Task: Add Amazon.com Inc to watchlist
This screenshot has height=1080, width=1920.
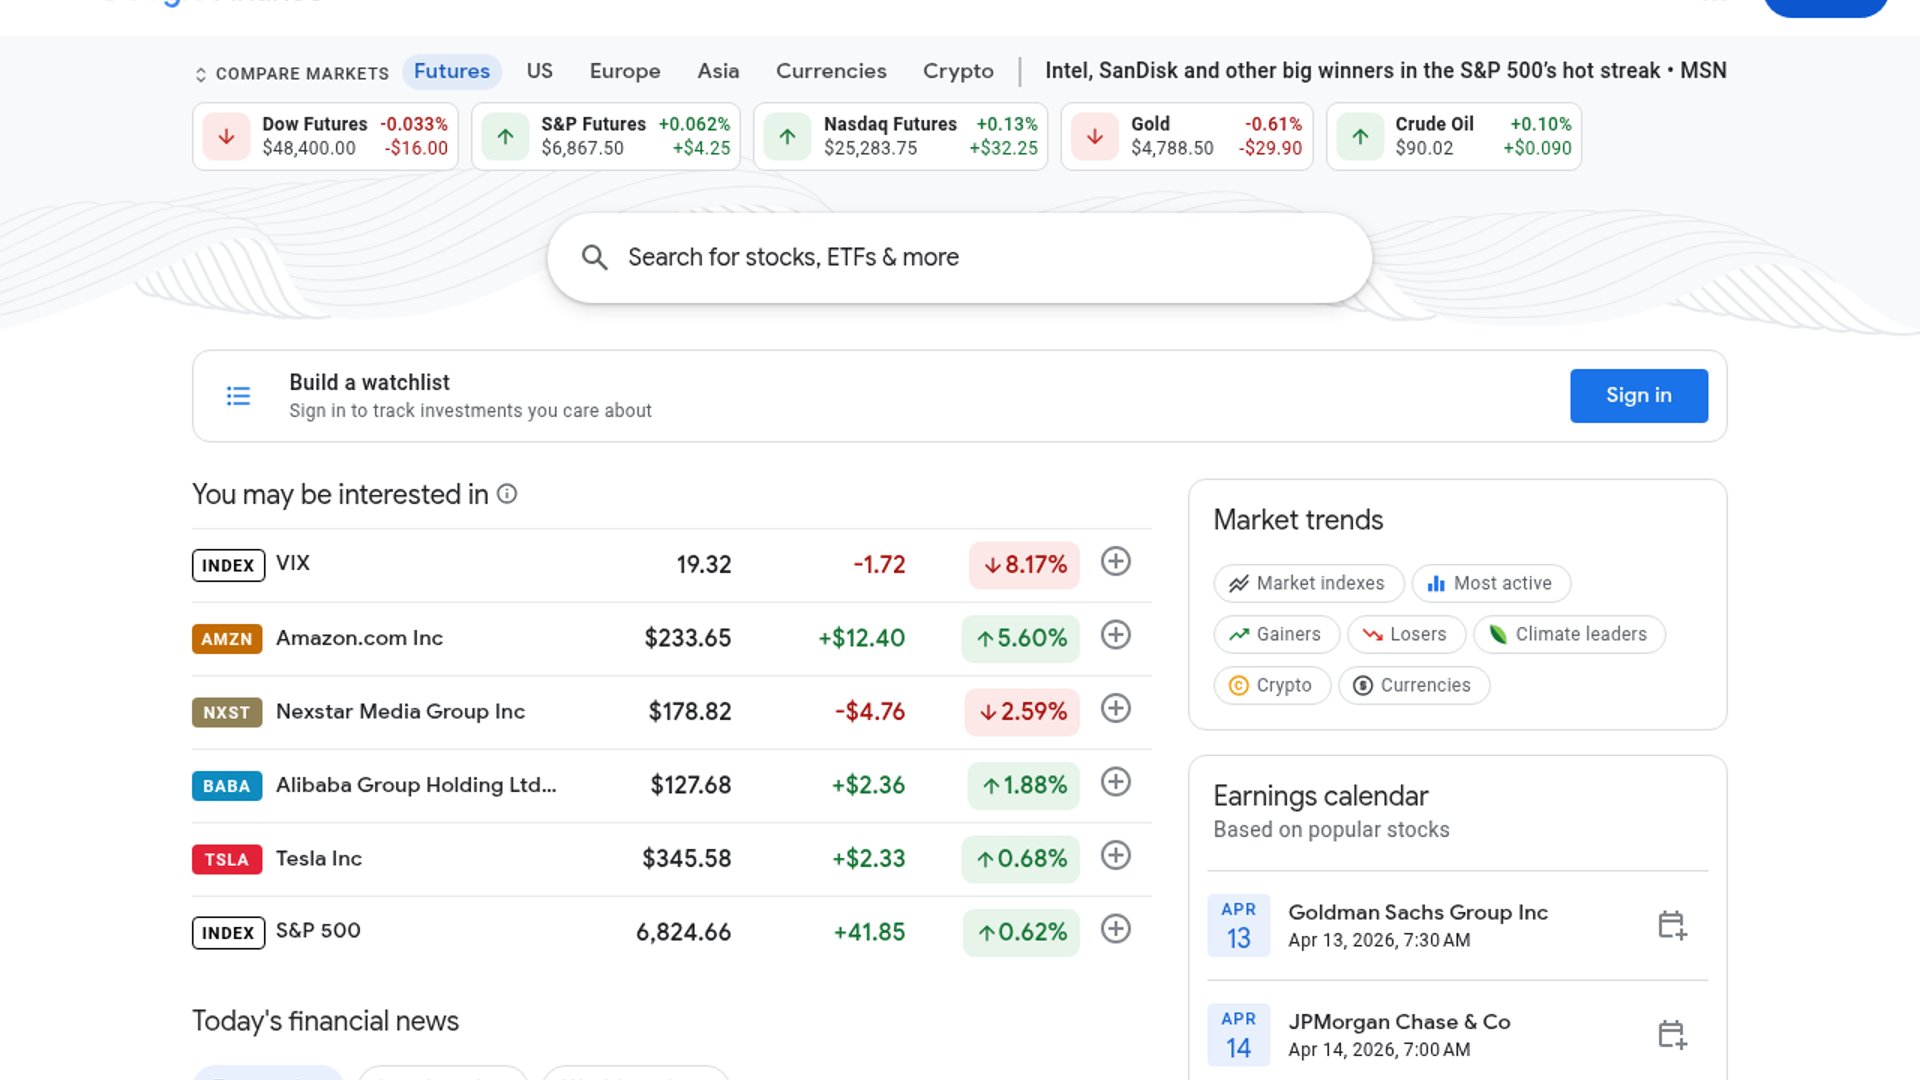Action: [1115, 635]
